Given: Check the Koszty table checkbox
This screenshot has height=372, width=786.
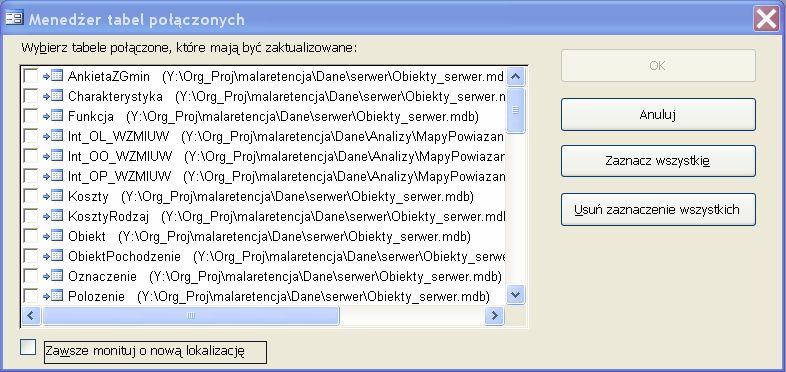Looking at the screenshot, I should [31, 196].
